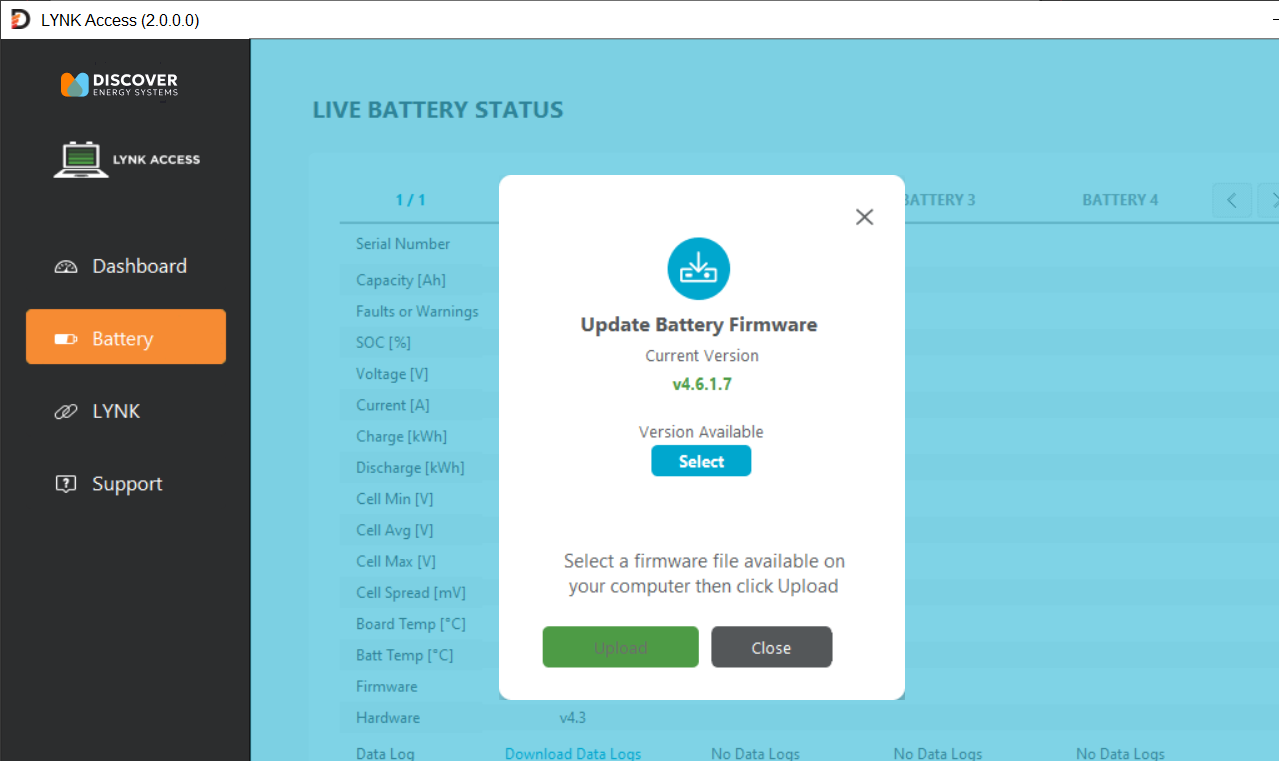Dismiss the dialog using the X

tap(864, 216)
